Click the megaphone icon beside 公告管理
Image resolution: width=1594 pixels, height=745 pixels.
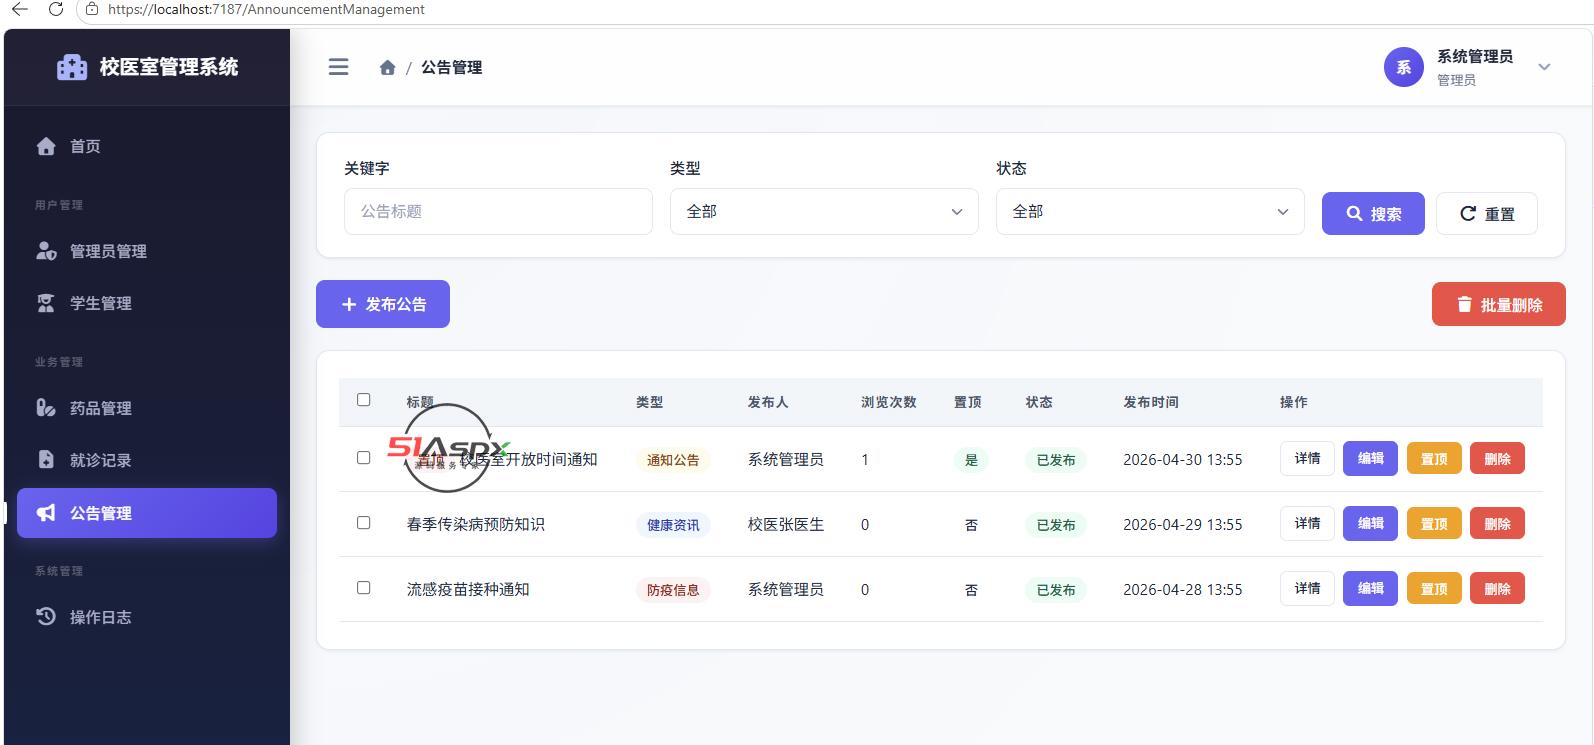pos(46,513)
